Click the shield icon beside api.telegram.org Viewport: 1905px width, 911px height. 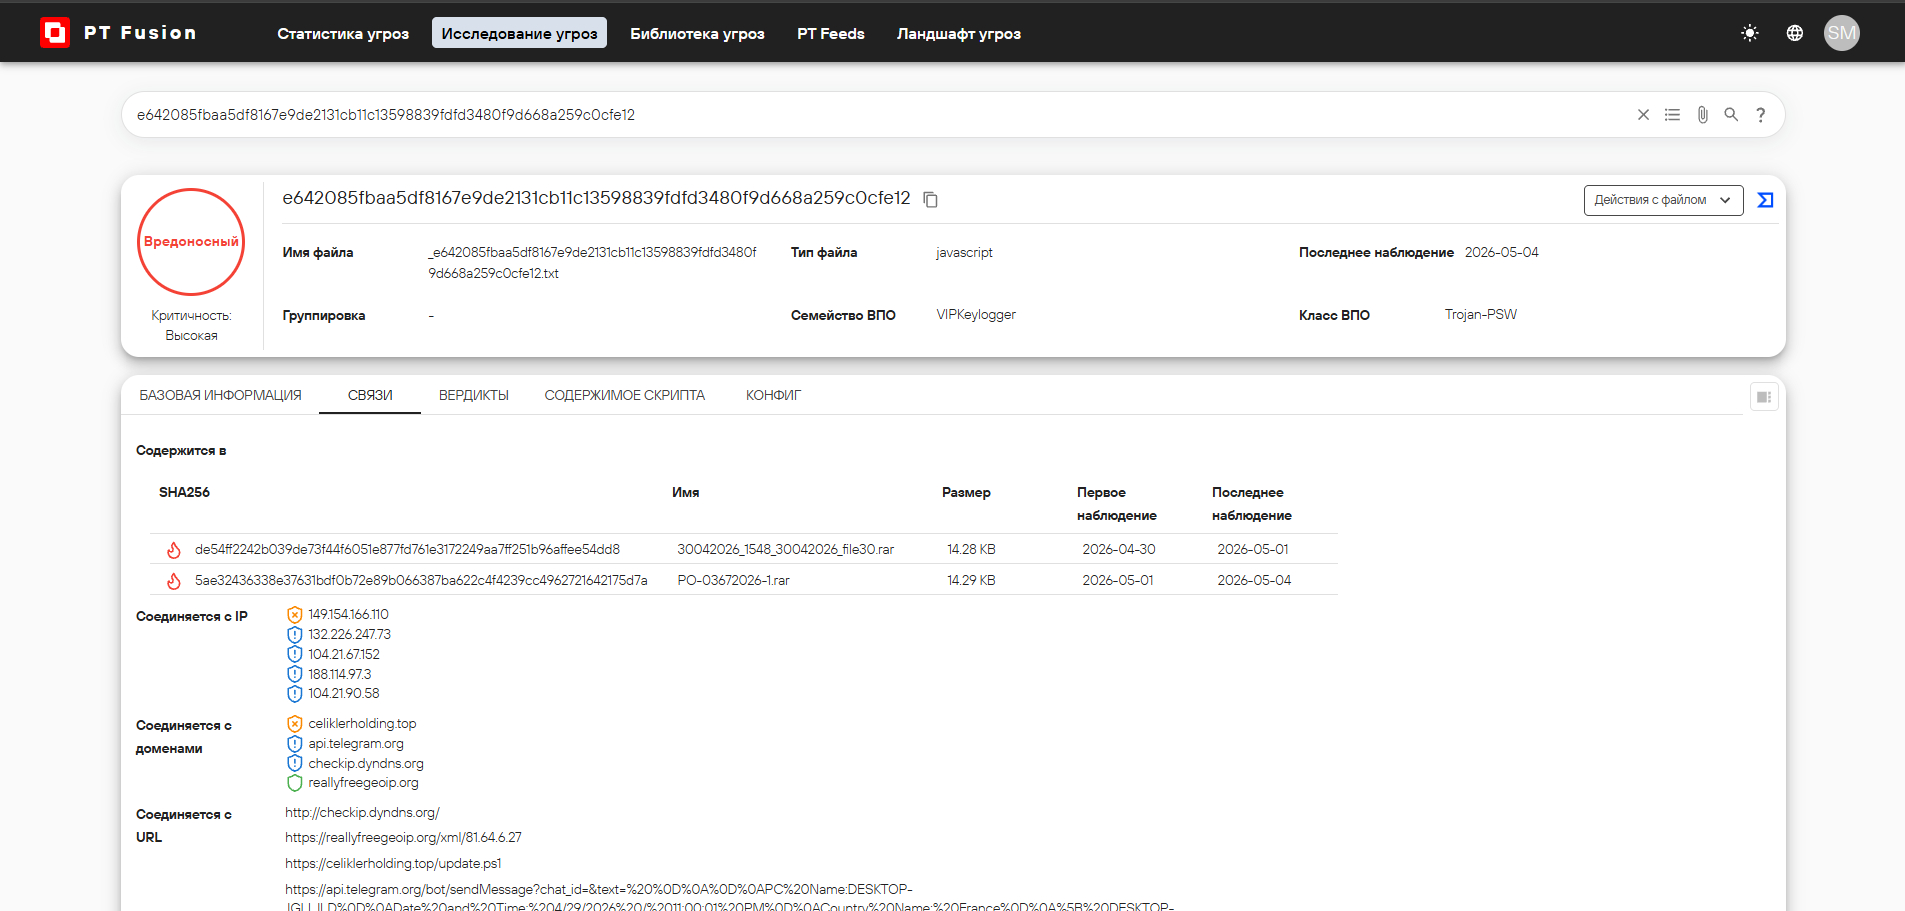coord(294,744)
